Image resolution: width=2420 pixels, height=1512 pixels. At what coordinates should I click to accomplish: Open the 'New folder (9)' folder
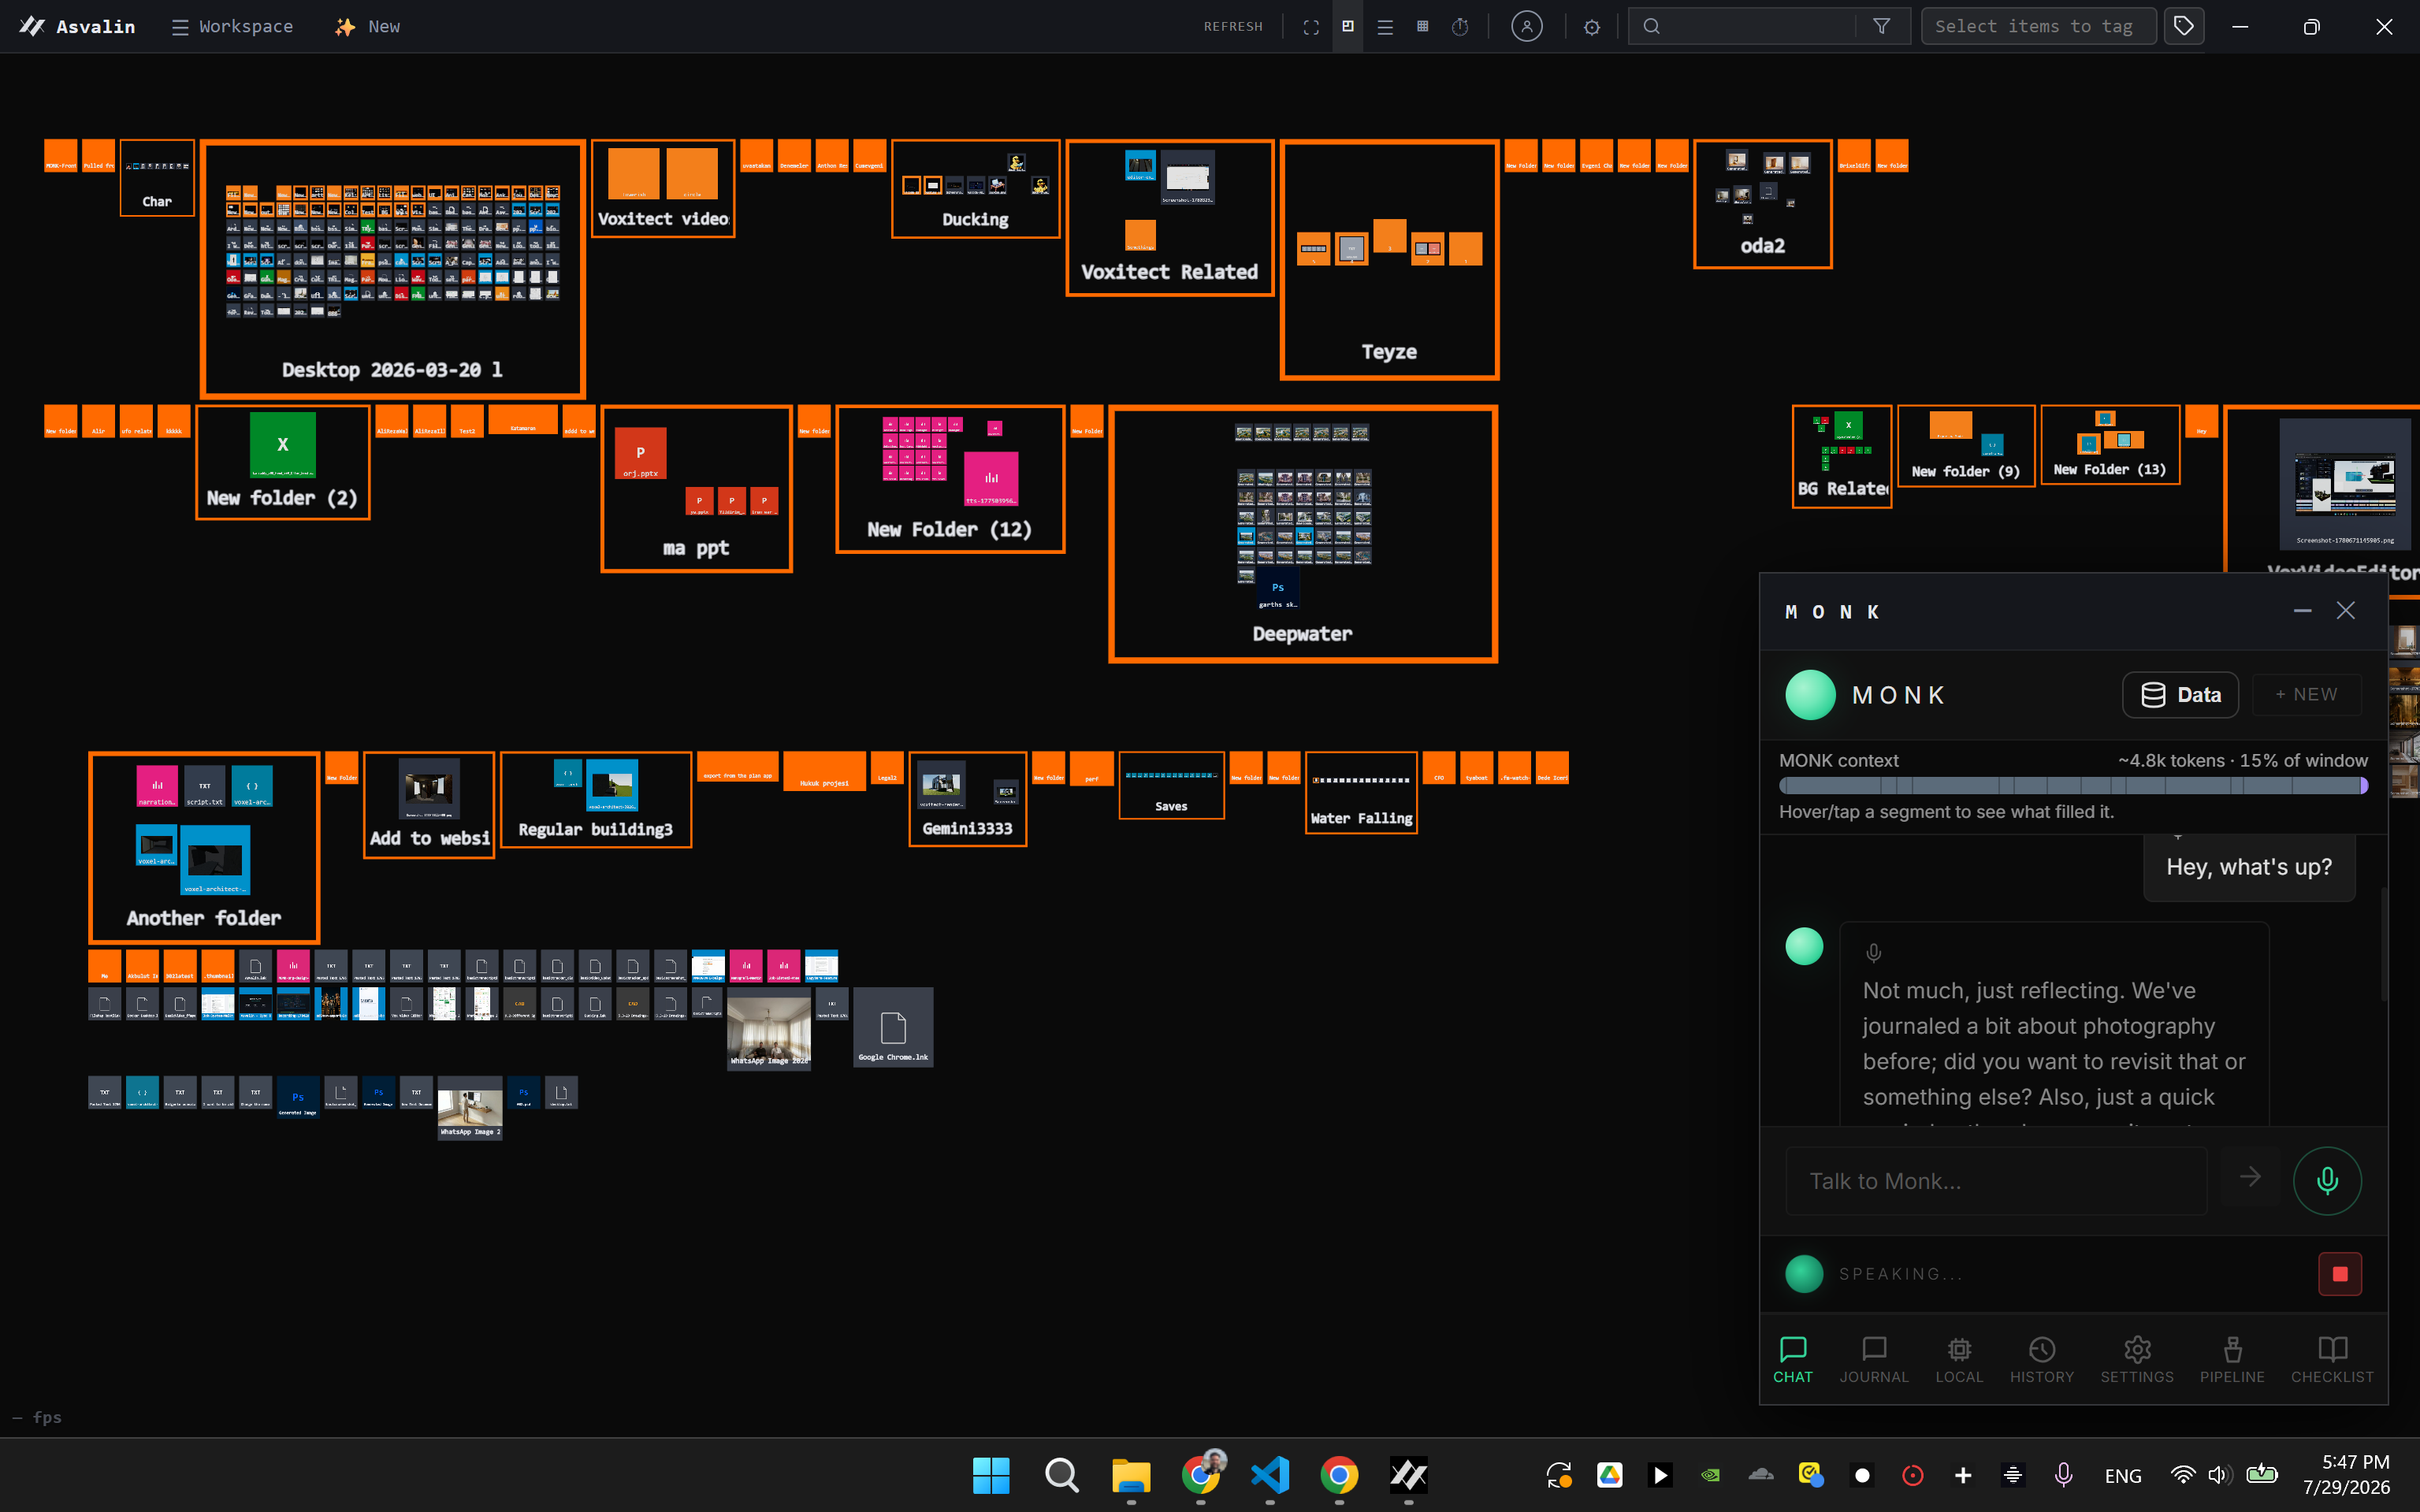(x=1966, y=446)
